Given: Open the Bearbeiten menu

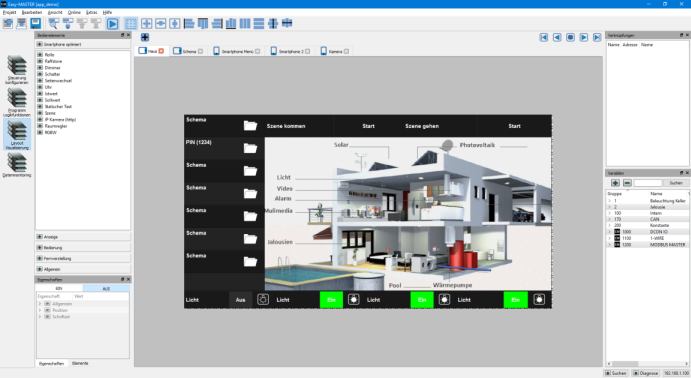Looking at the screenshot, I should click(x=32, y=12).
